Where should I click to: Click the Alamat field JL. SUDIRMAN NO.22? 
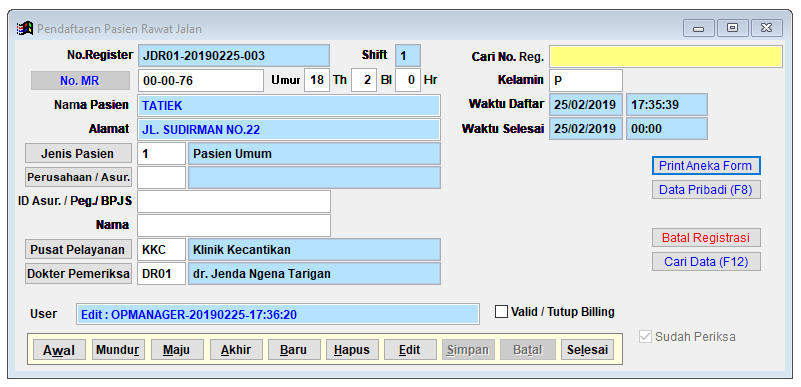289,130
